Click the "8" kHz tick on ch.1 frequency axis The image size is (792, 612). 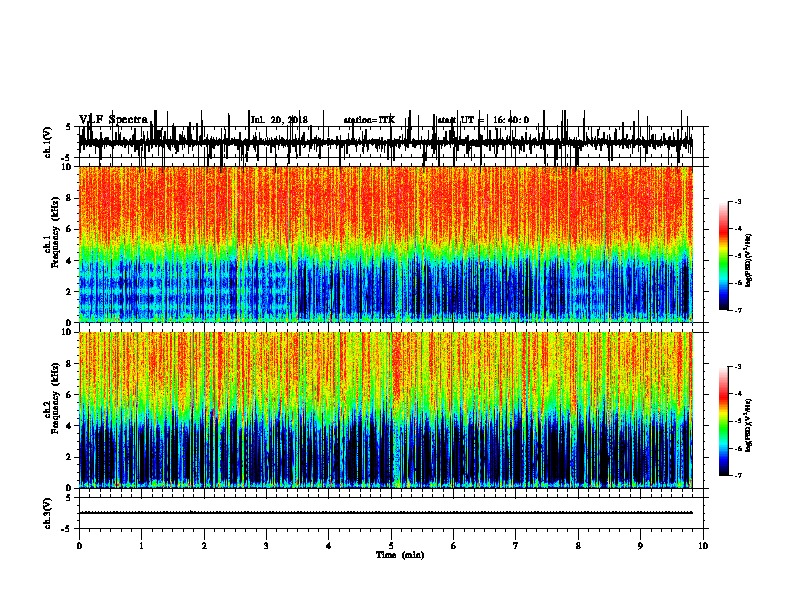click(70, 198)
